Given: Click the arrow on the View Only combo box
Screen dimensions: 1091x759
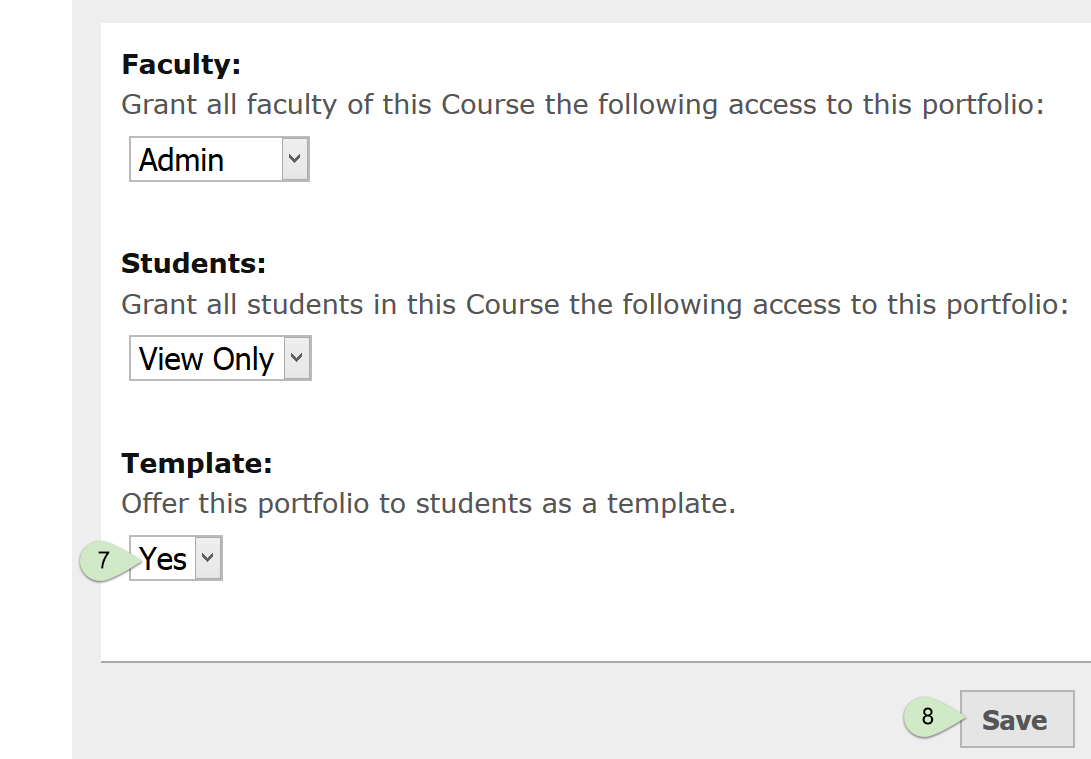Looking at the screenshot, I should click(297, 358).
